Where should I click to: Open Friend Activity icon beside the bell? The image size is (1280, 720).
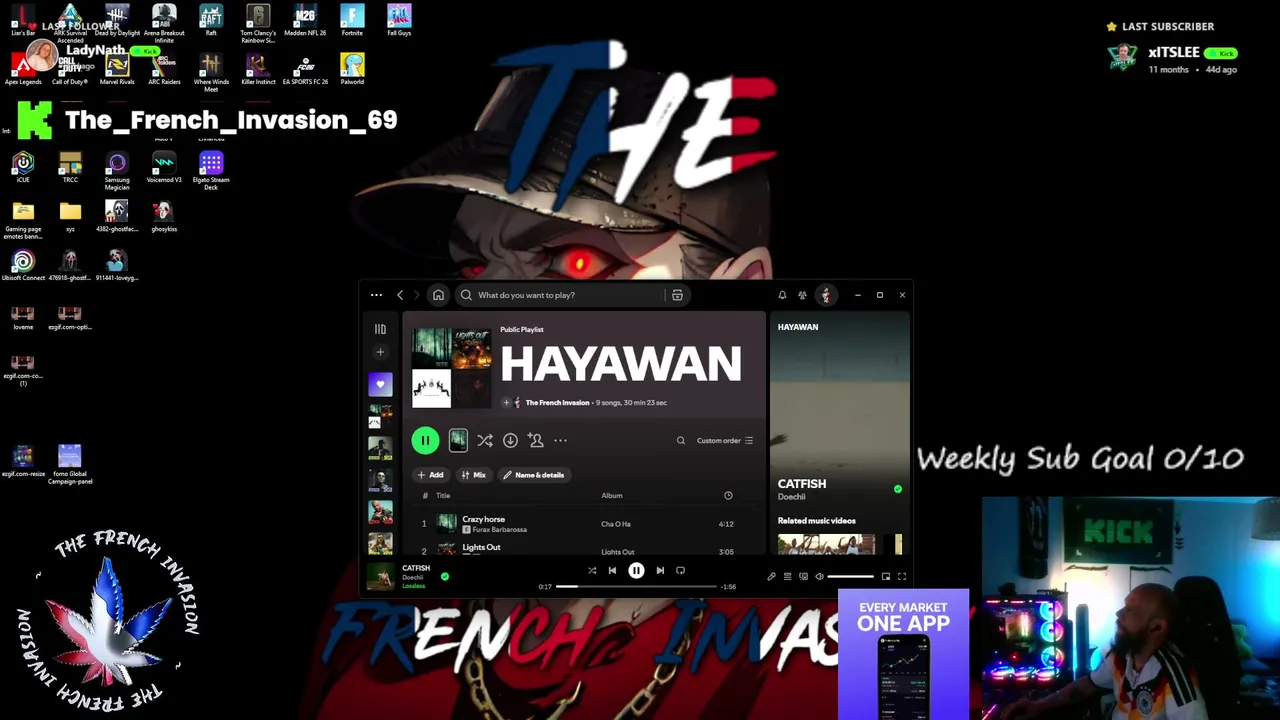(x=802, y=295)
